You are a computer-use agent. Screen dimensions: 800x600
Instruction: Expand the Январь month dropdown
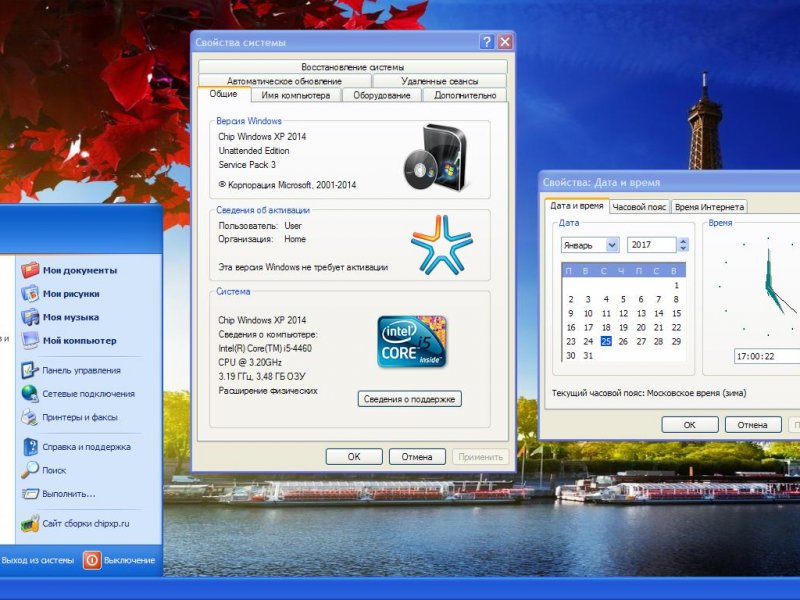point(612,245)
